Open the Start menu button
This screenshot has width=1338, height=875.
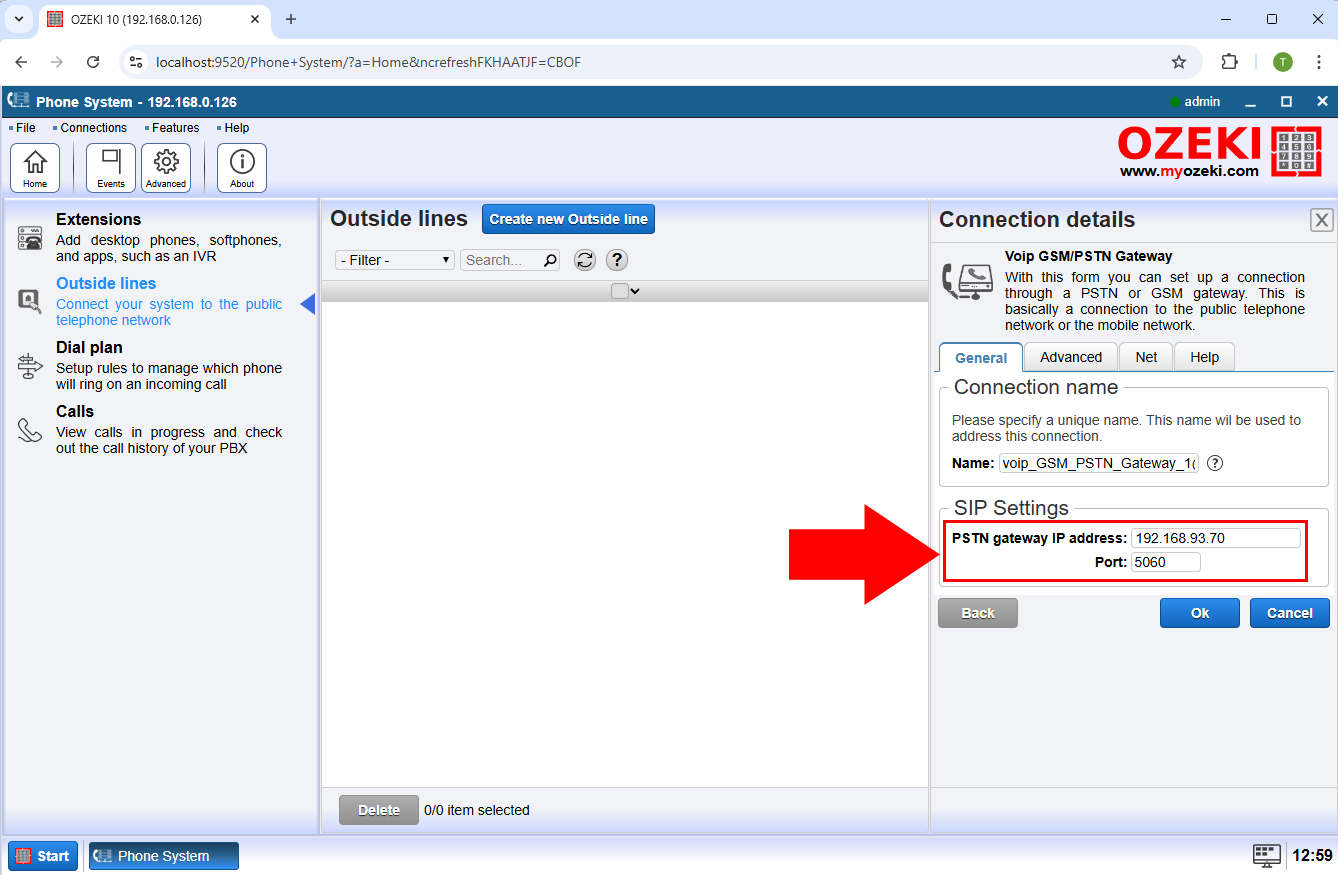[43, 856]
